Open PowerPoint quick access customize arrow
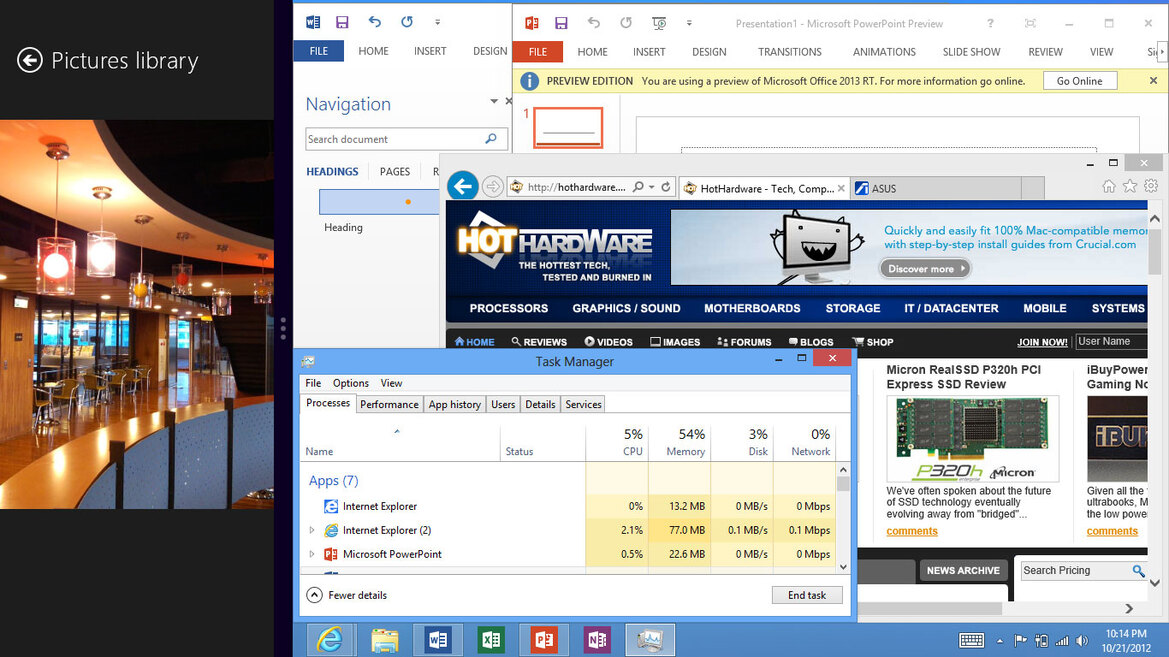This screenshot has height=657, width=1169. pyautogui.click(x=689, y=23)
